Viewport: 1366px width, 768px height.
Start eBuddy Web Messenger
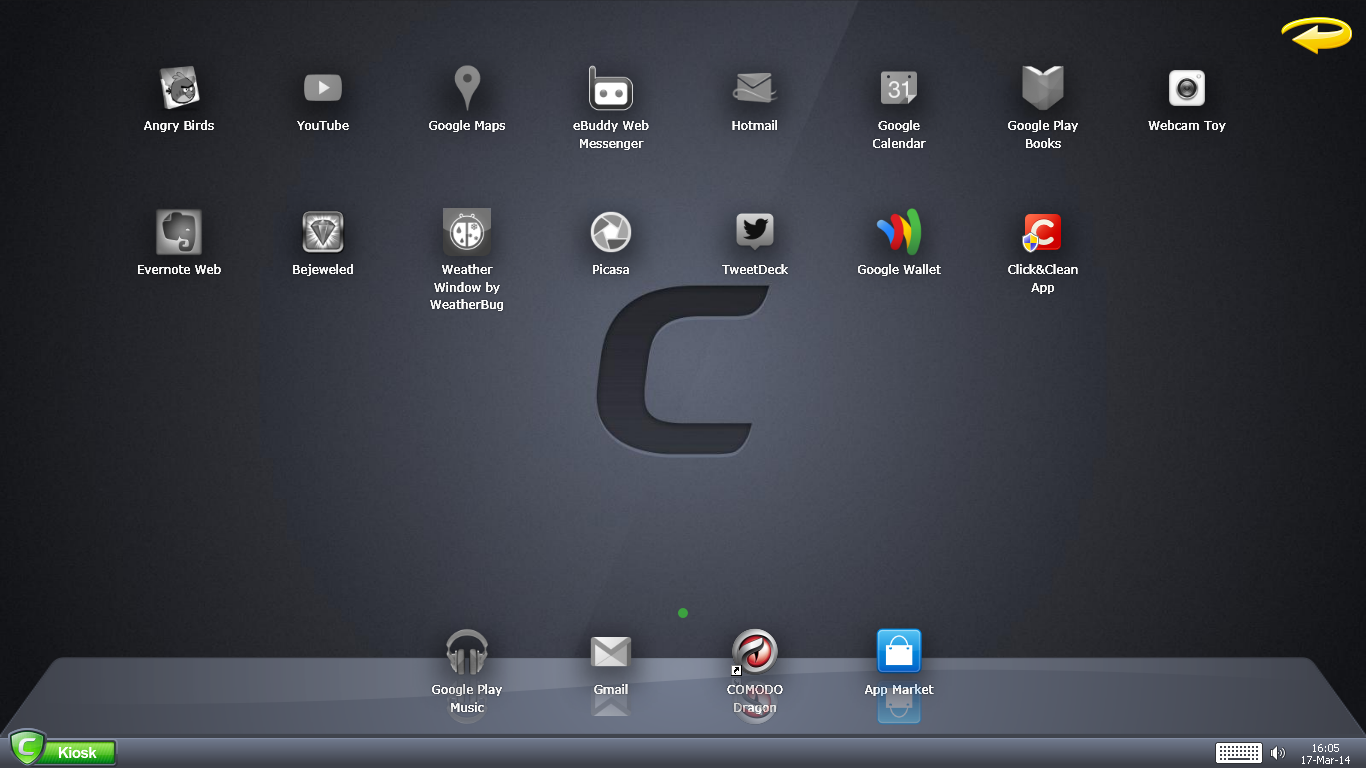click(611, 89)
